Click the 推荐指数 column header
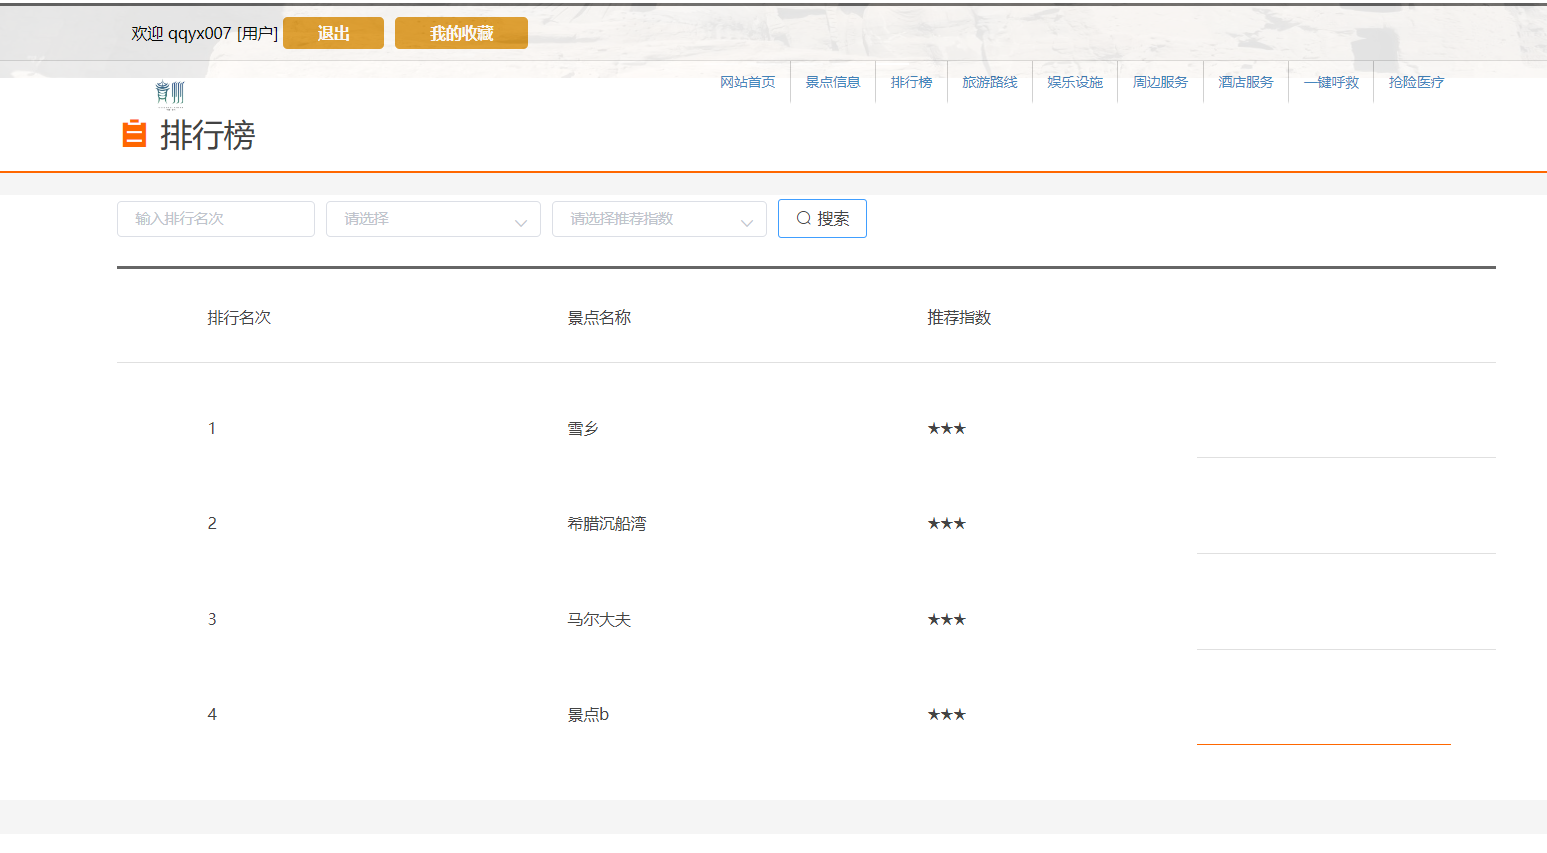Viewport: 1547px width, 853px height. pyautogui.click(x=959, y=317)
